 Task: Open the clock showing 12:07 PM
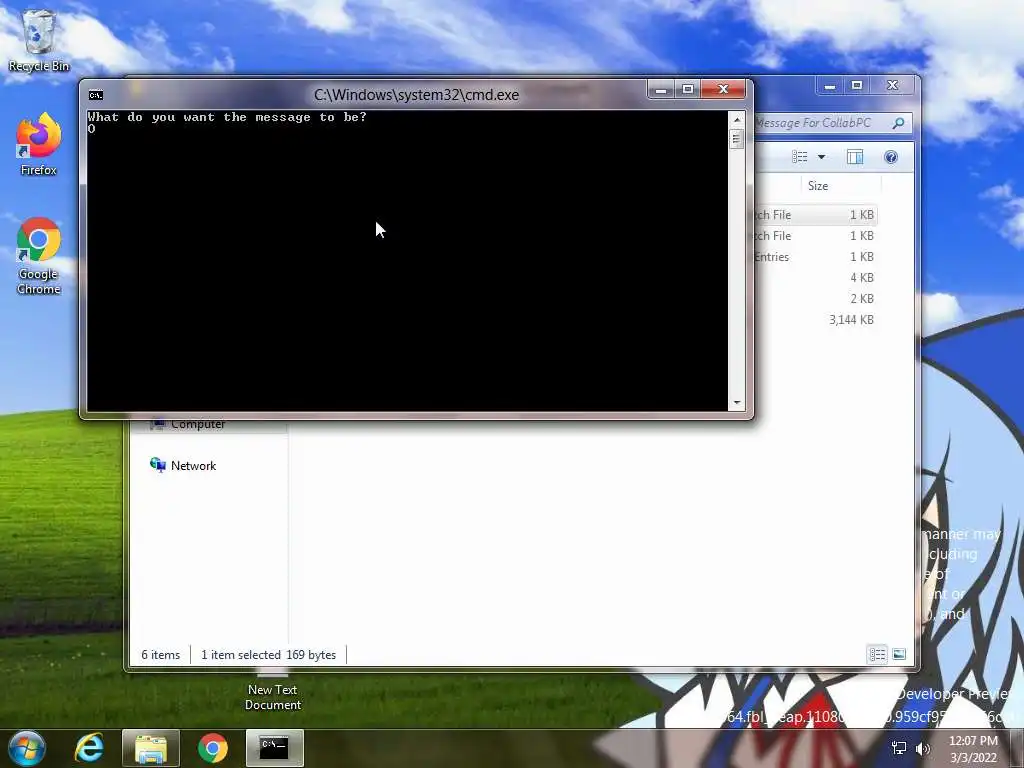pos(973,749)
